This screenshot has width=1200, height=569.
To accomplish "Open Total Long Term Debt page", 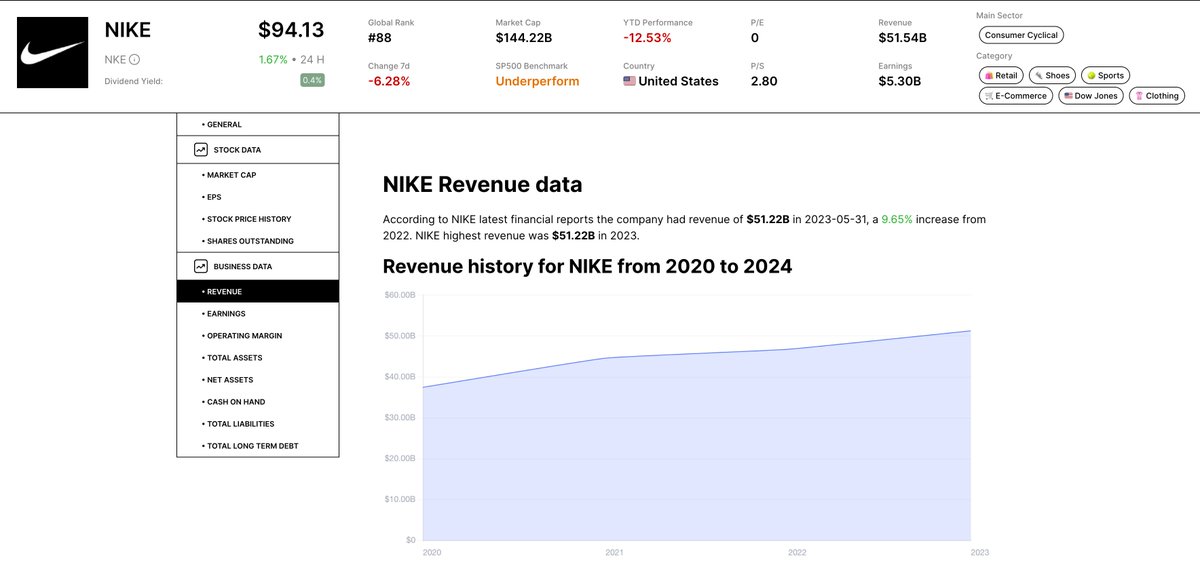I will [258, 445].
